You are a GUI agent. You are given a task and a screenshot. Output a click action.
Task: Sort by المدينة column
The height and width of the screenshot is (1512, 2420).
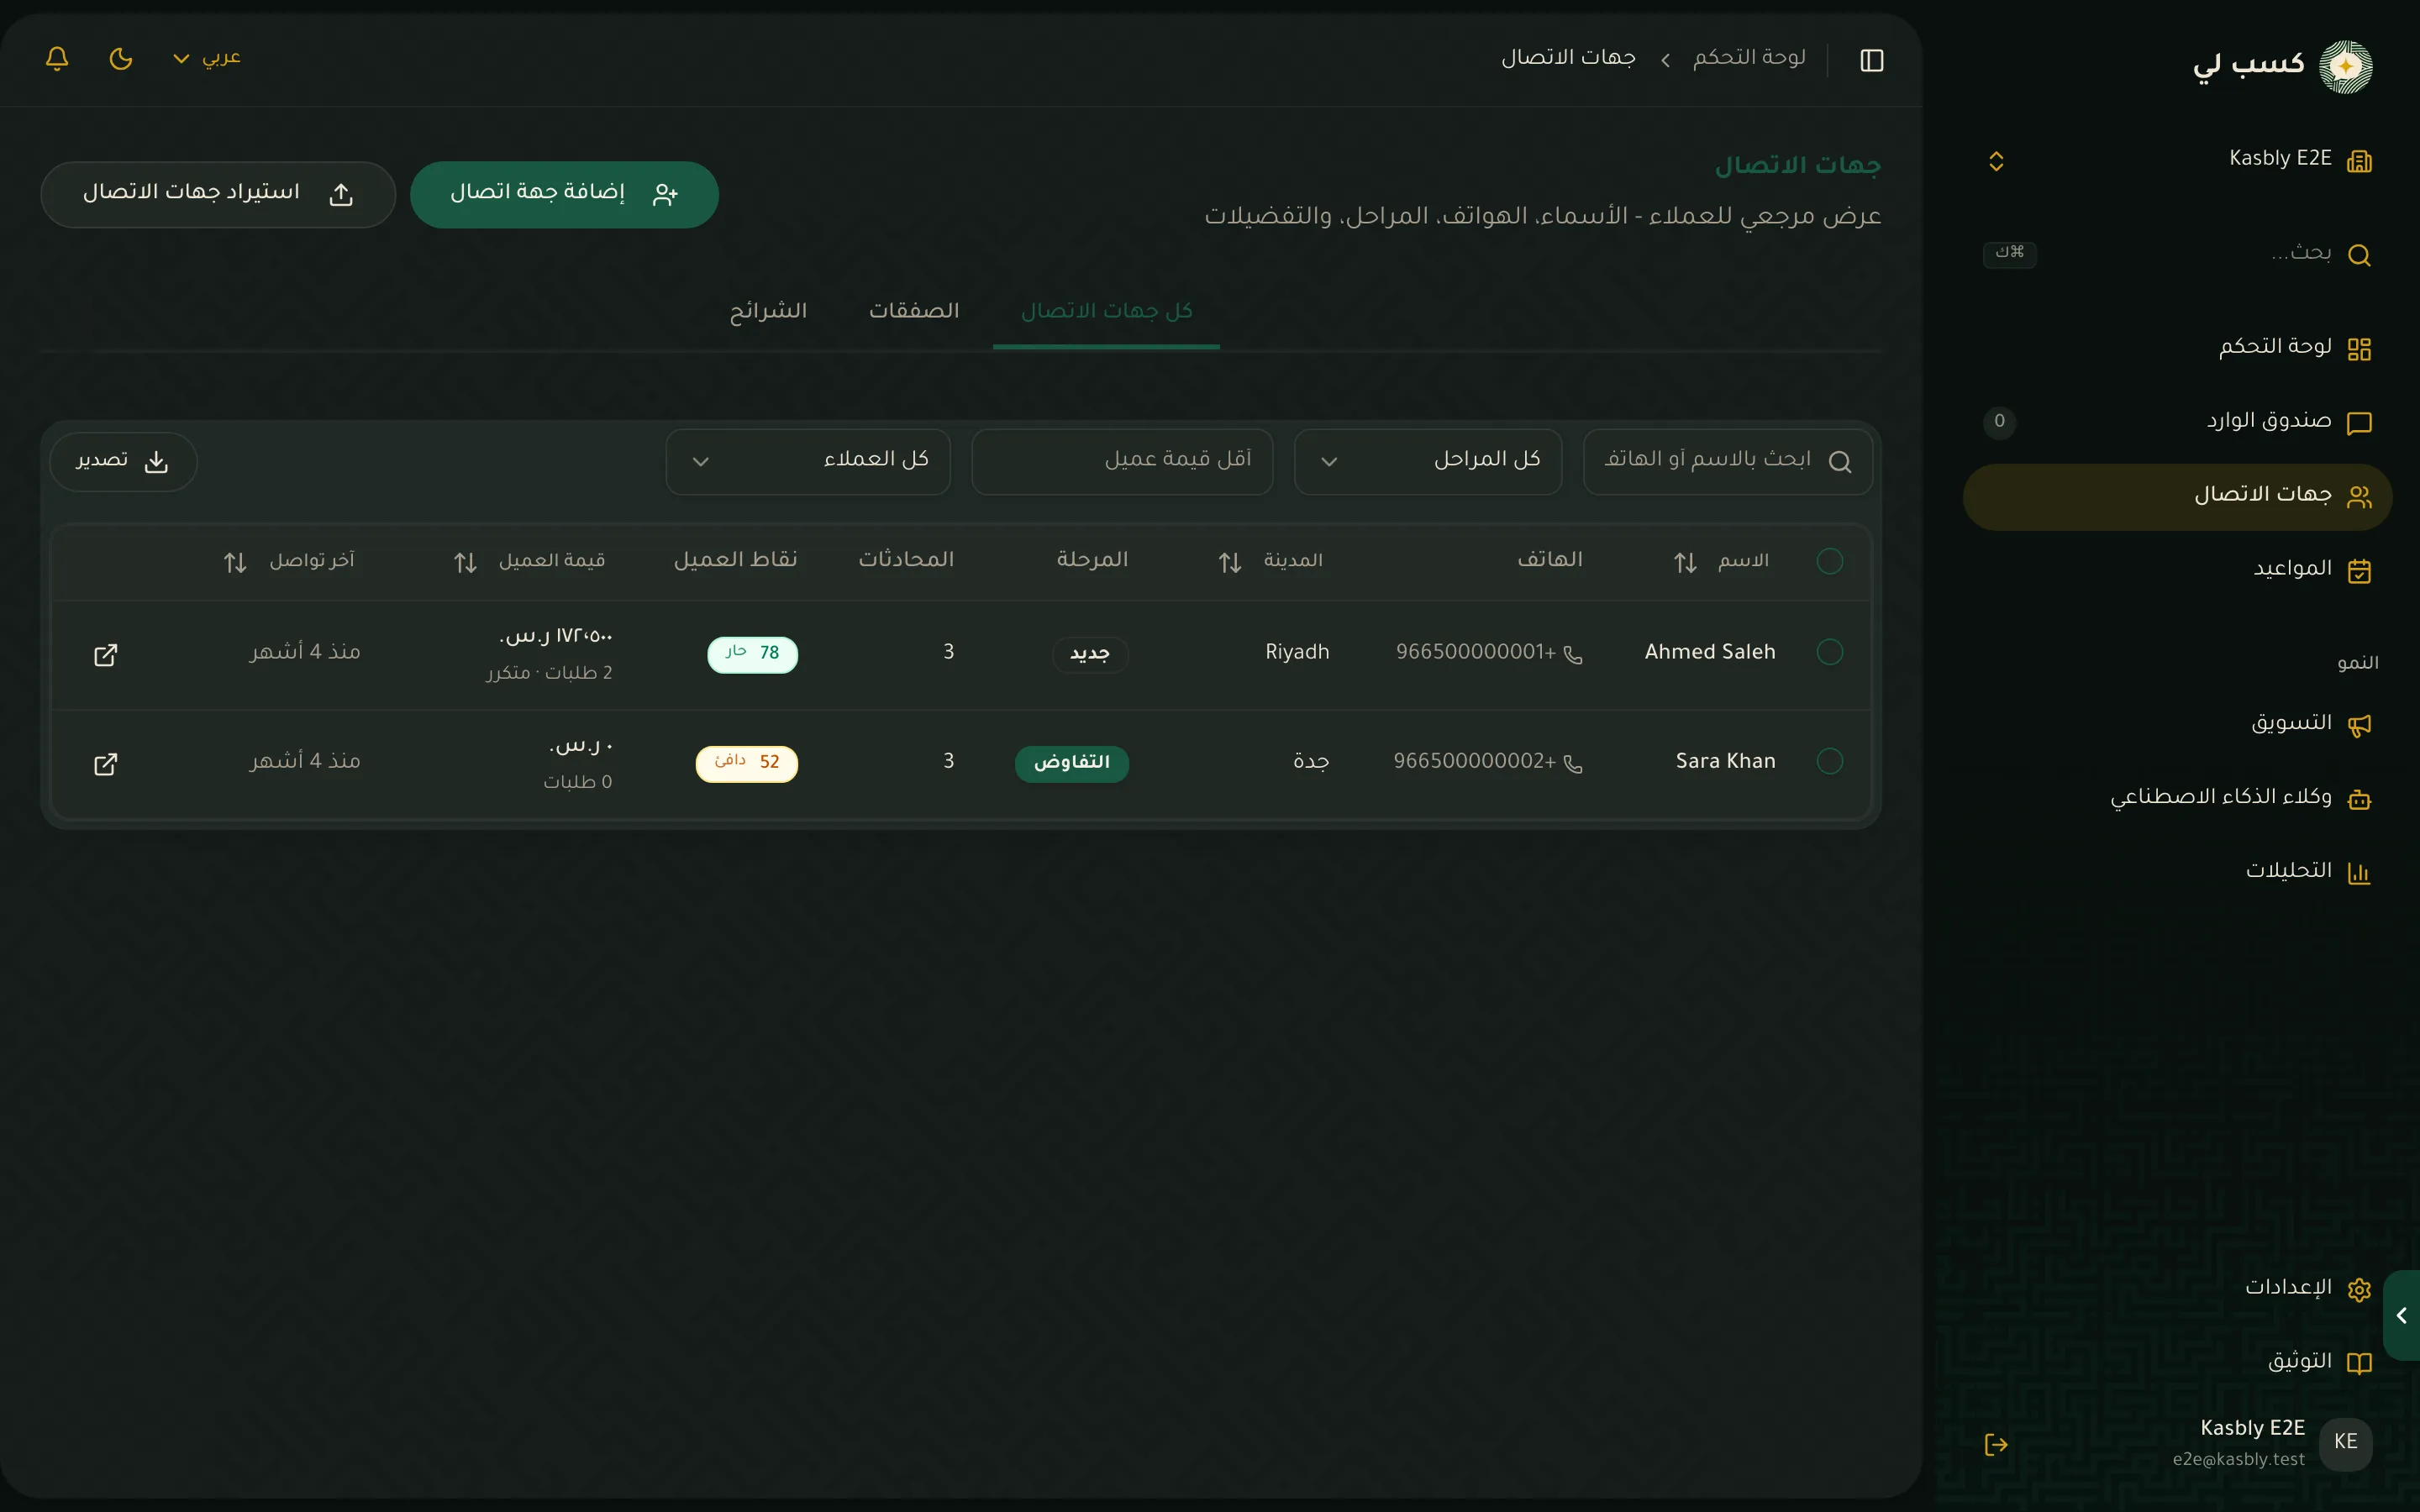(1271, 561)
